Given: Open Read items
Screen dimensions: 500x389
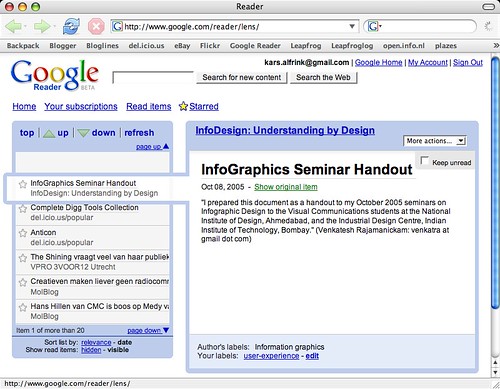Looking at the screenshot, I should [x=149, y=106].
